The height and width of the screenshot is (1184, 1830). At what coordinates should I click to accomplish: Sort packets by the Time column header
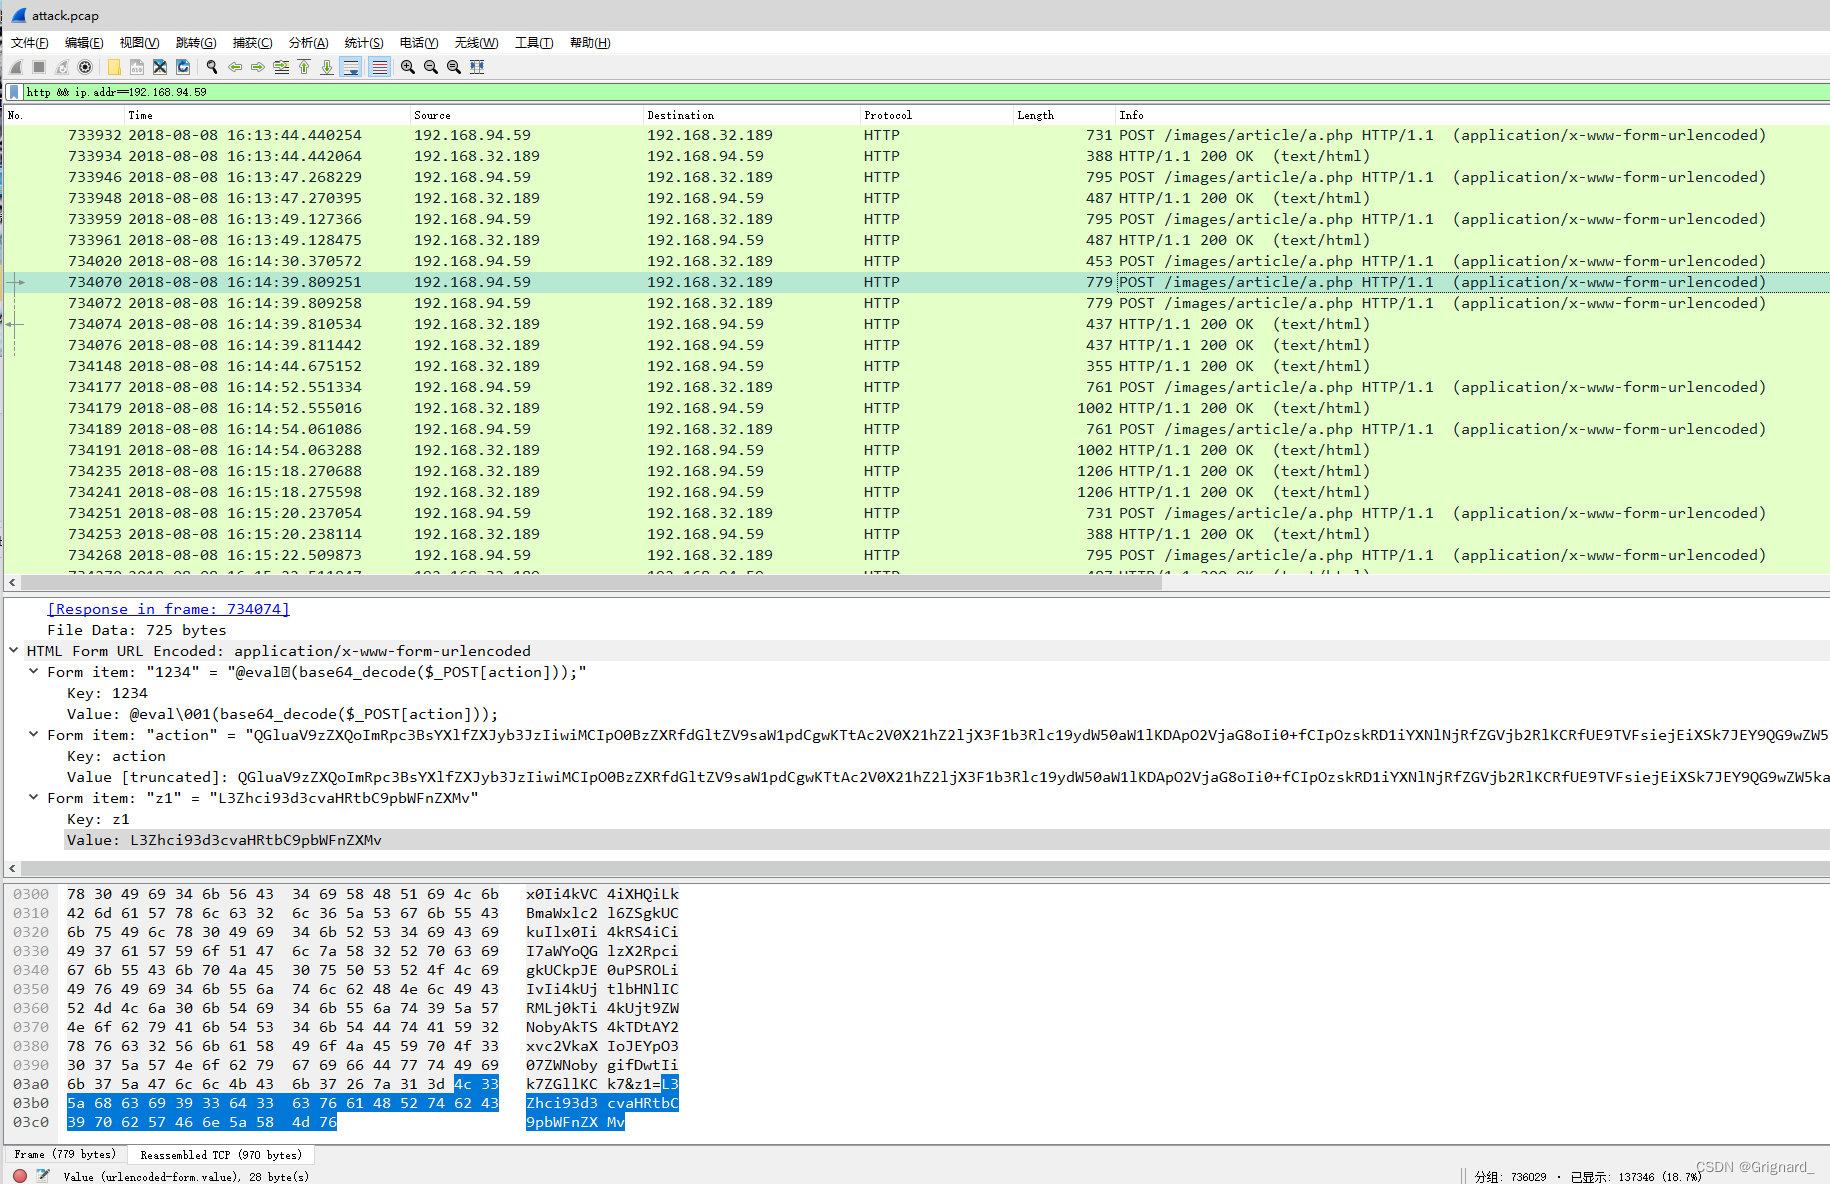pos(267,115)
